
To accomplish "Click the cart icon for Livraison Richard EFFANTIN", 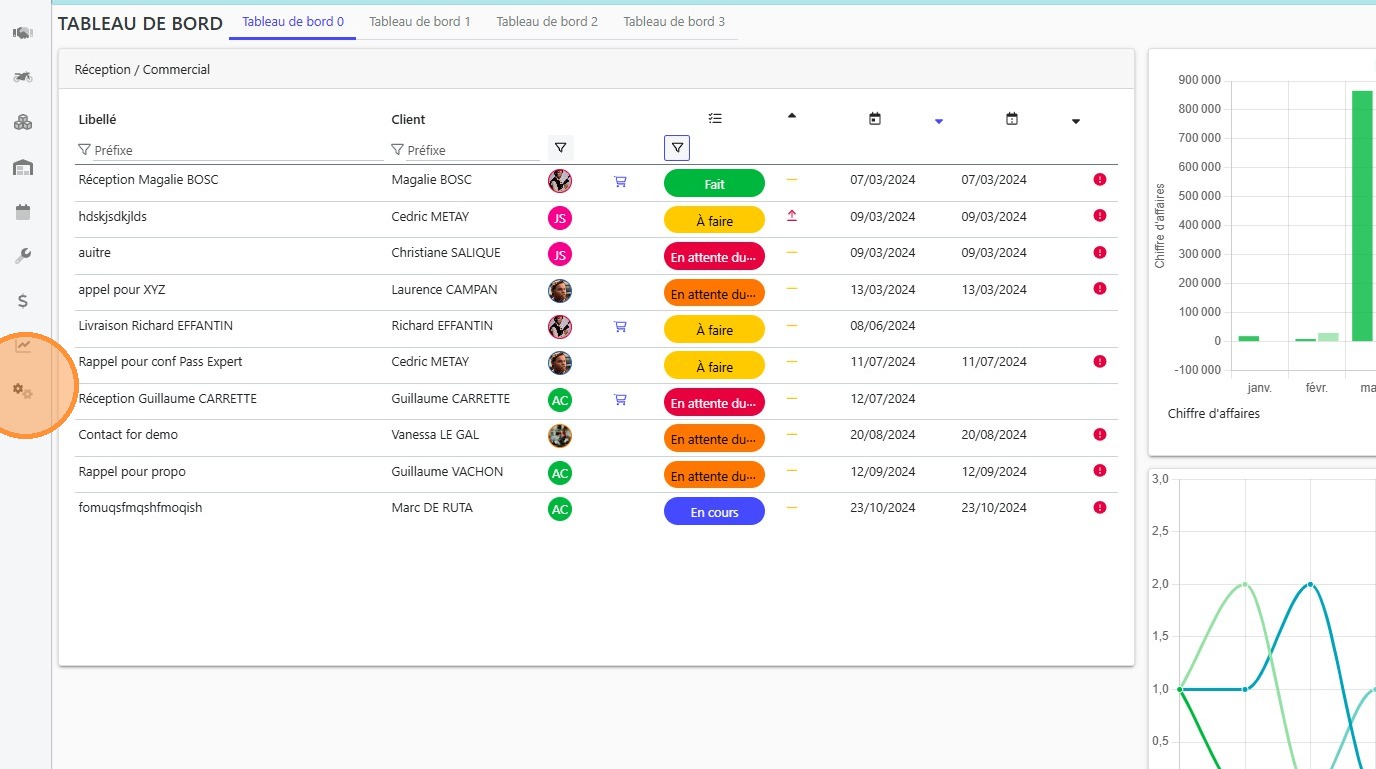I will tap(620, 326).
